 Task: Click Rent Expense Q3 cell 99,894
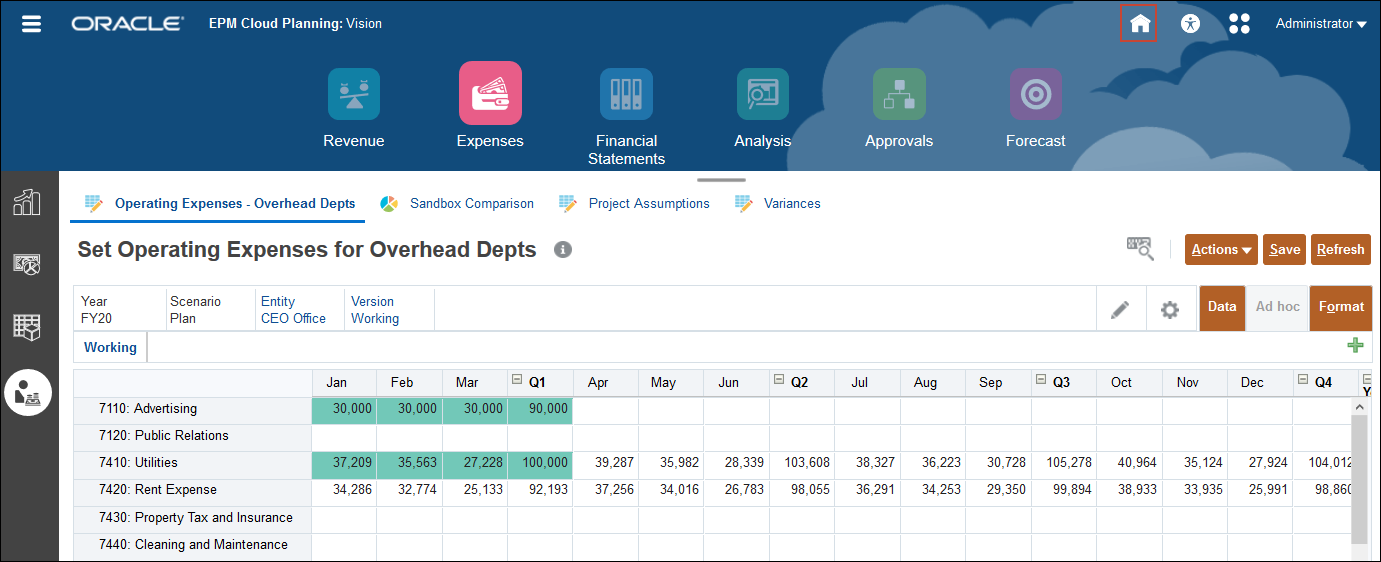pos(1064,490)
